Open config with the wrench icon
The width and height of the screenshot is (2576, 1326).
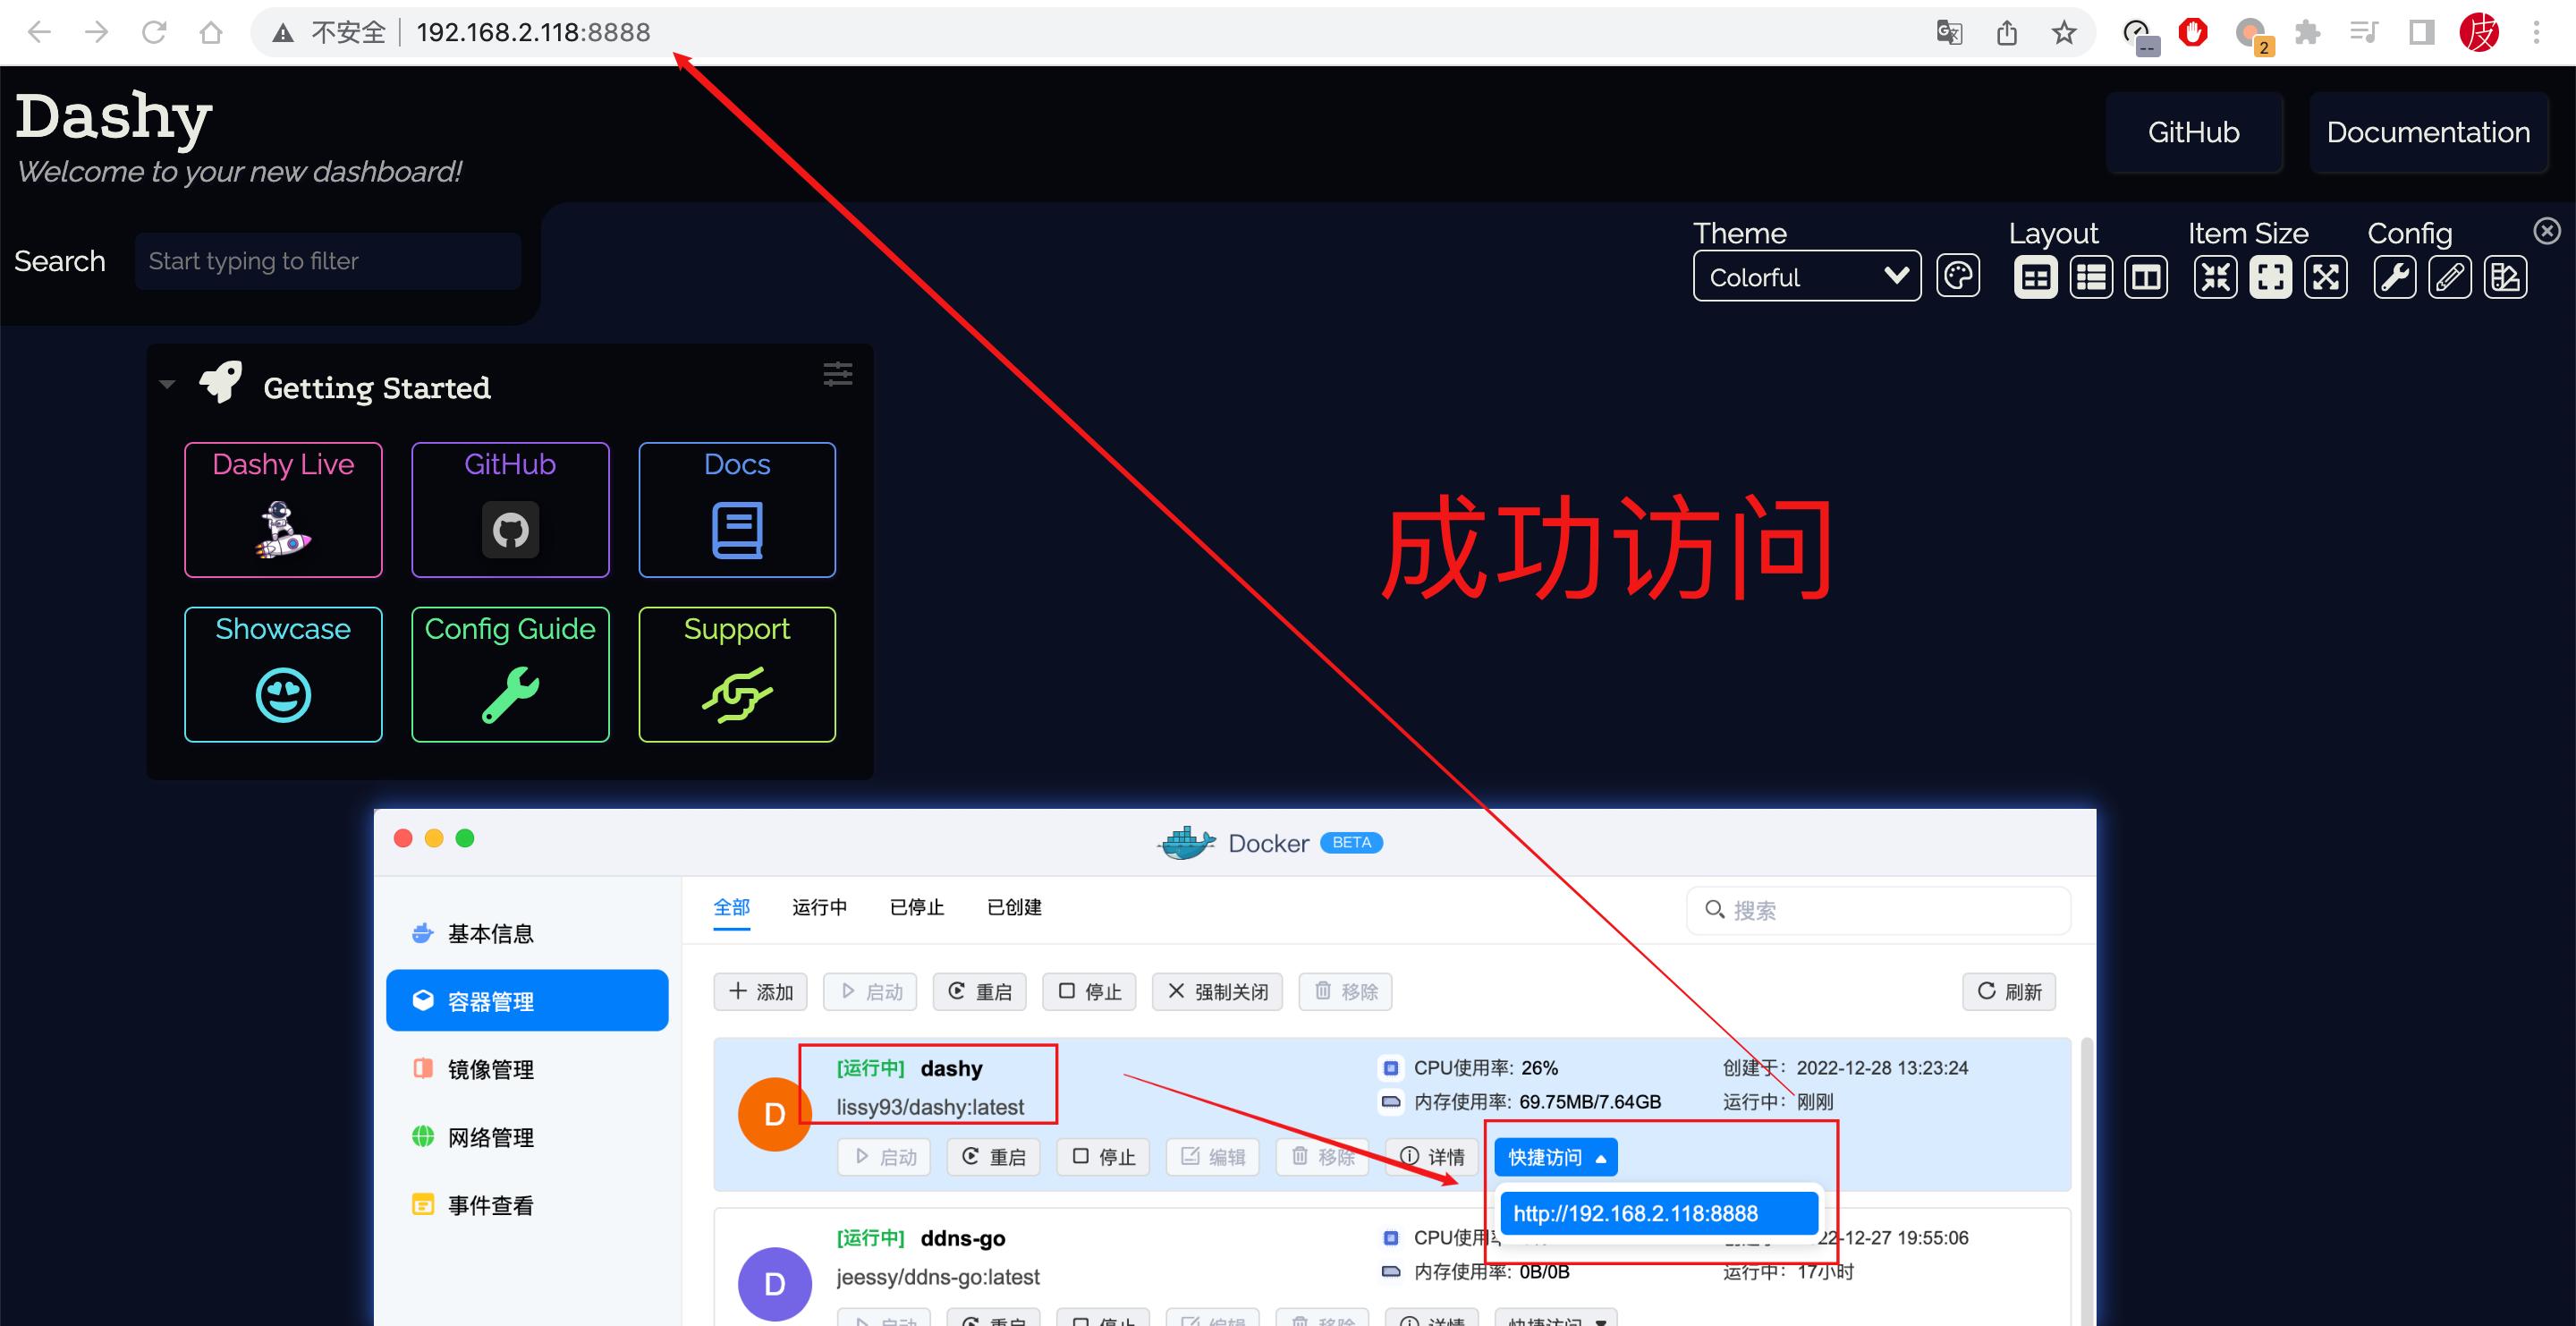[2394, 276]
